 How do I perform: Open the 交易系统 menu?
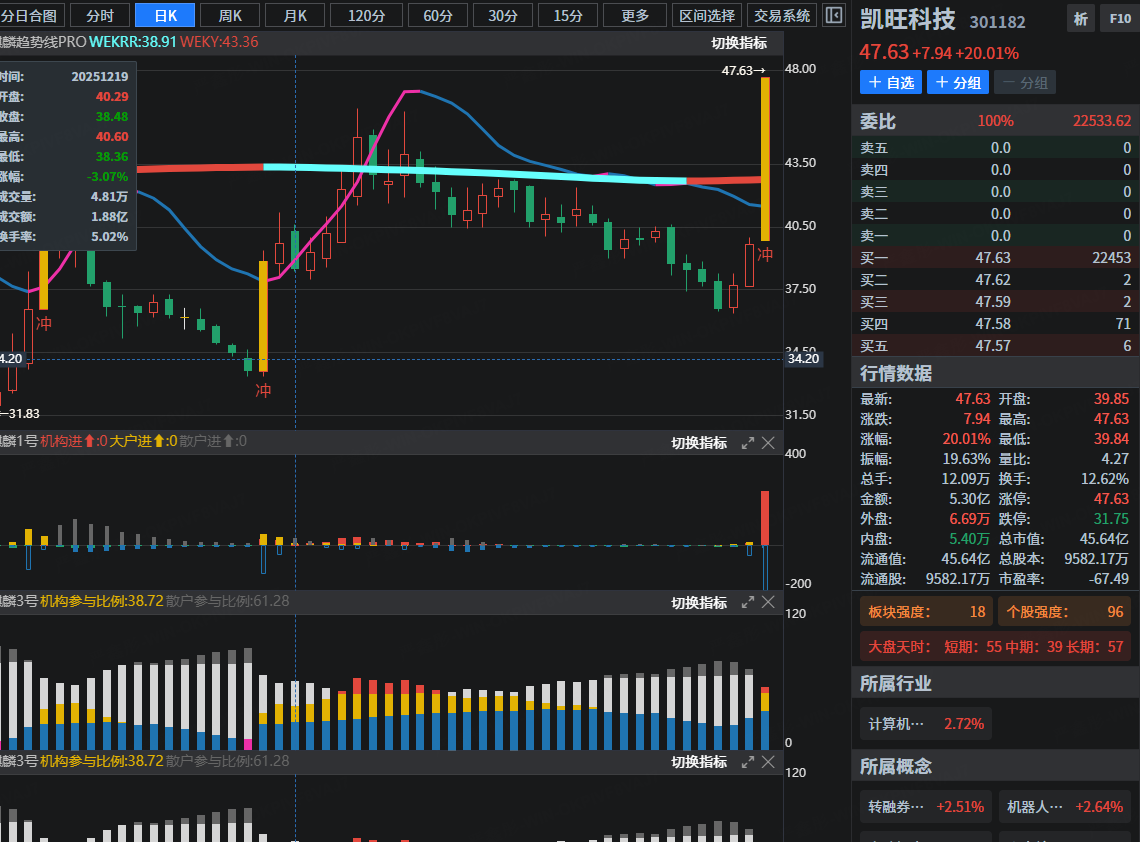(782, 15)
